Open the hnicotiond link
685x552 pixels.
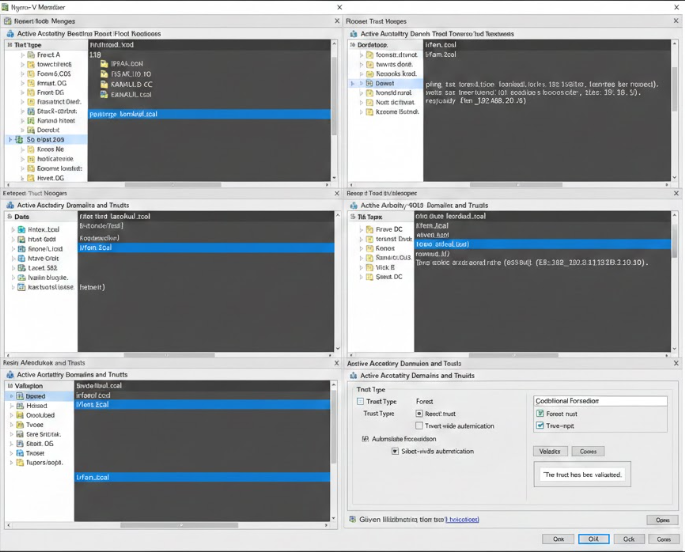[x=463, y=520]
